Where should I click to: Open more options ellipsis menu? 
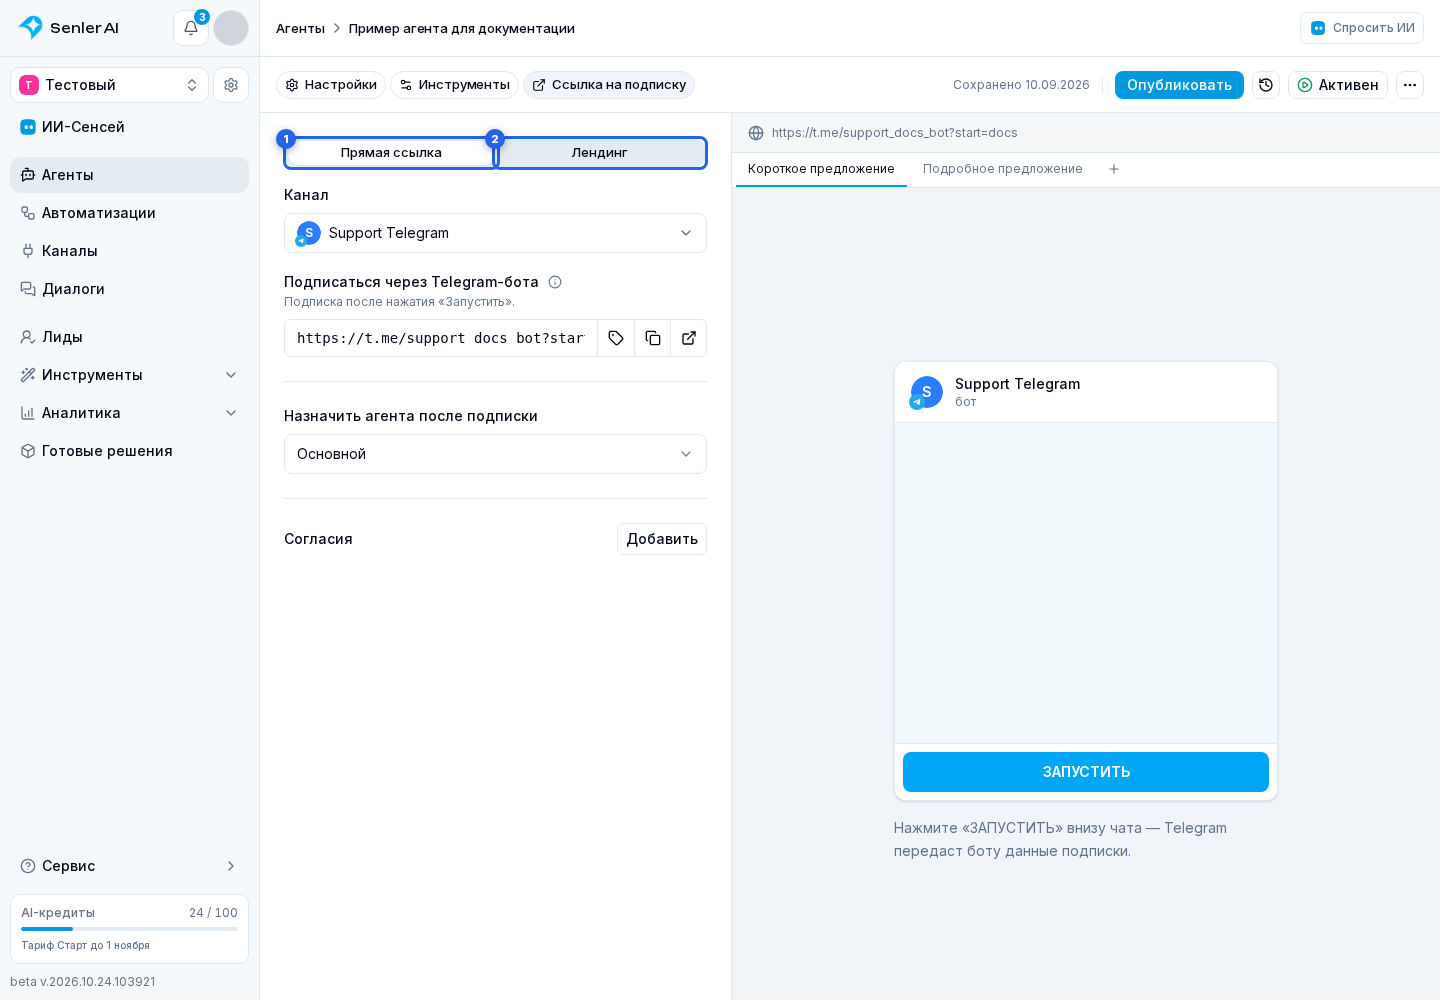point(1410,85)
